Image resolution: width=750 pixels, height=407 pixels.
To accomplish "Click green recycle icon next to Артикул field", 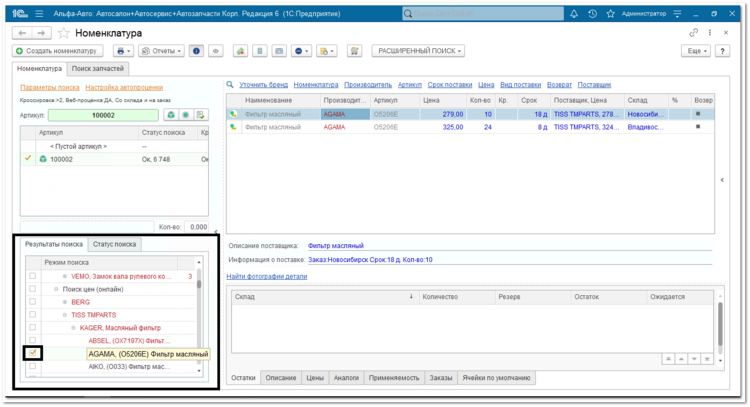I will (x=171, y=115).
